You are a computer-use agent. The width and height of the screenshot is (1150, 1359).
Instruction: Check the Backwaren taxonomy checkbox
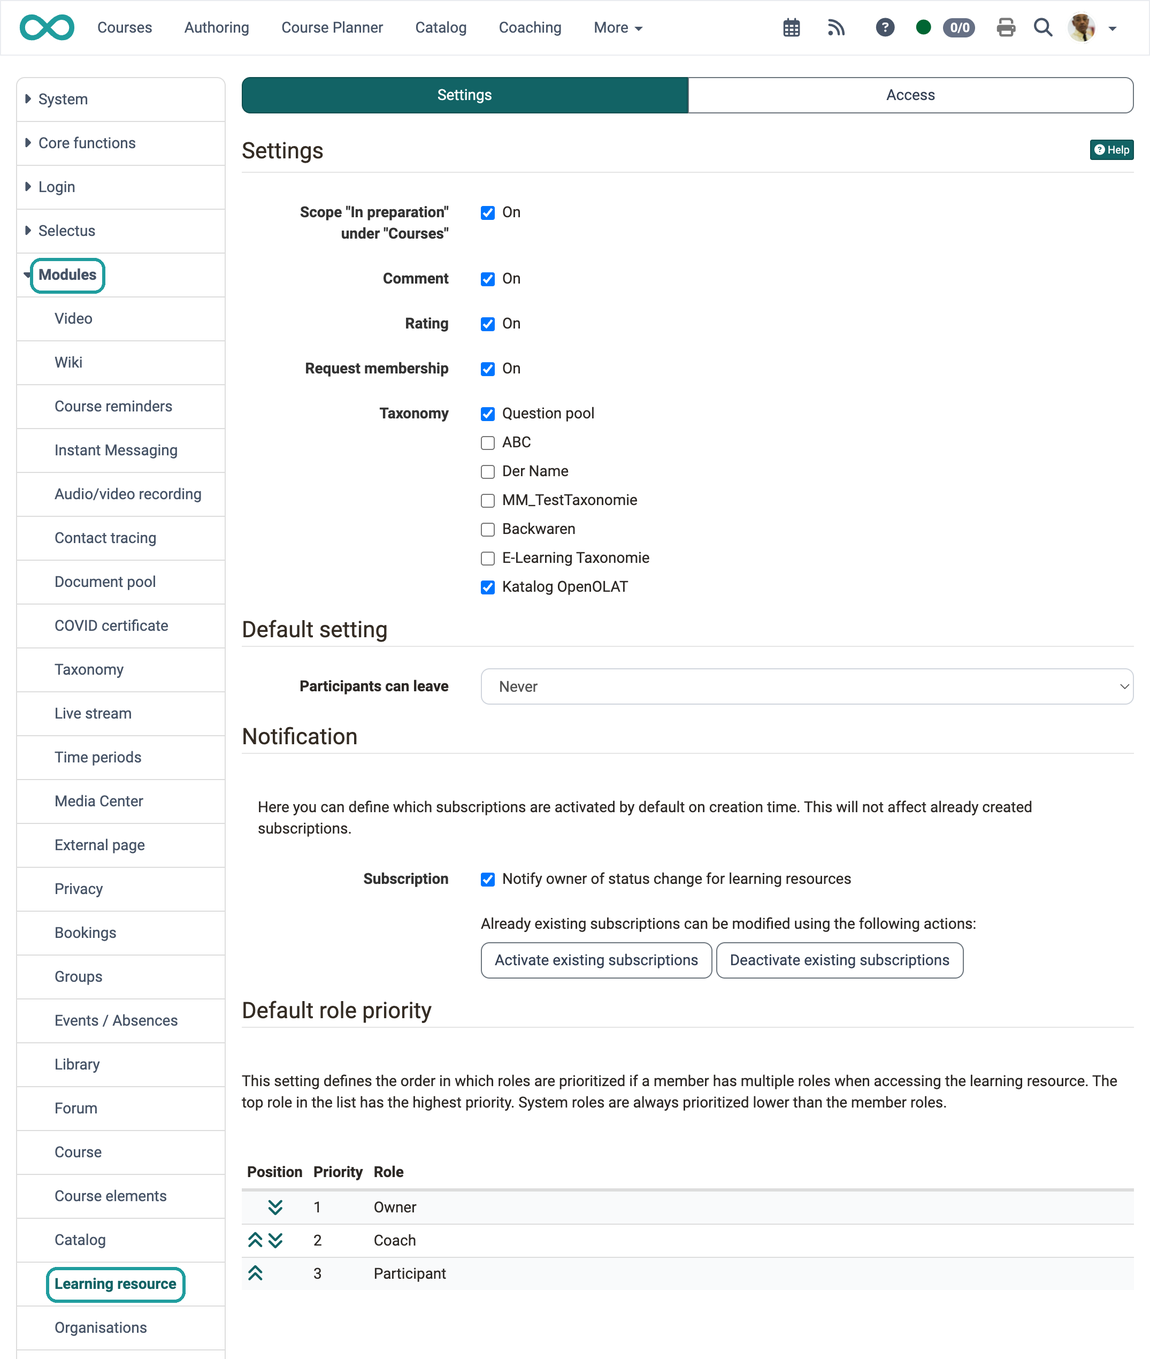[488, 530]
